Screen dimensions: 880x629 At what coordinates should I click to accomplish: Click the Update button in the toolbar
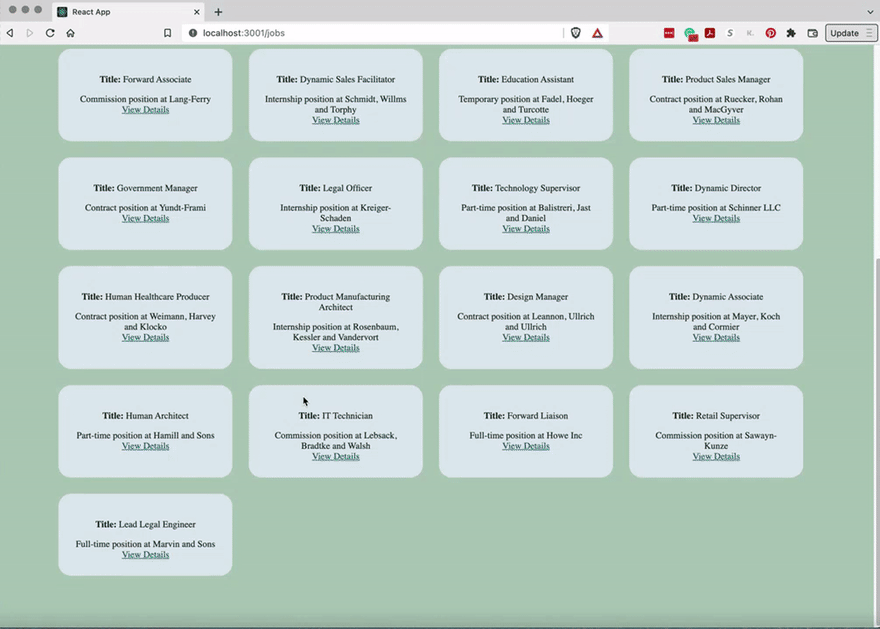click(851, 33)
